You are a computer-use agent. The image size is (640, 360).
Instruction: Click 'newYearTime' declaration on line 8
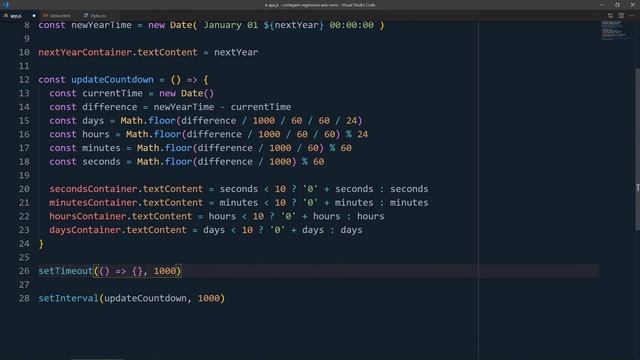pos(102,25)
